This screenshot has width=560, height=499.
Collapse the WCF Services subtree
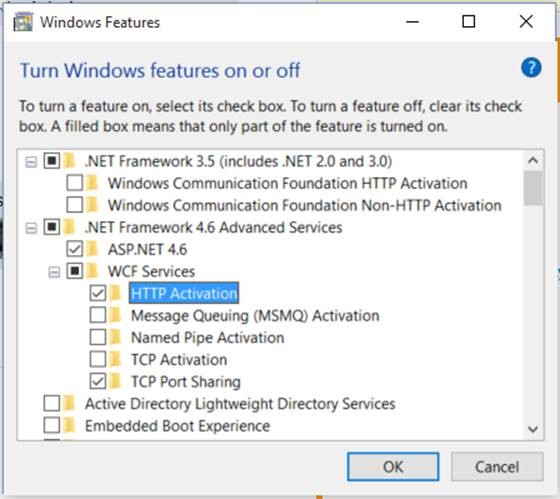(x=54, y=273)
